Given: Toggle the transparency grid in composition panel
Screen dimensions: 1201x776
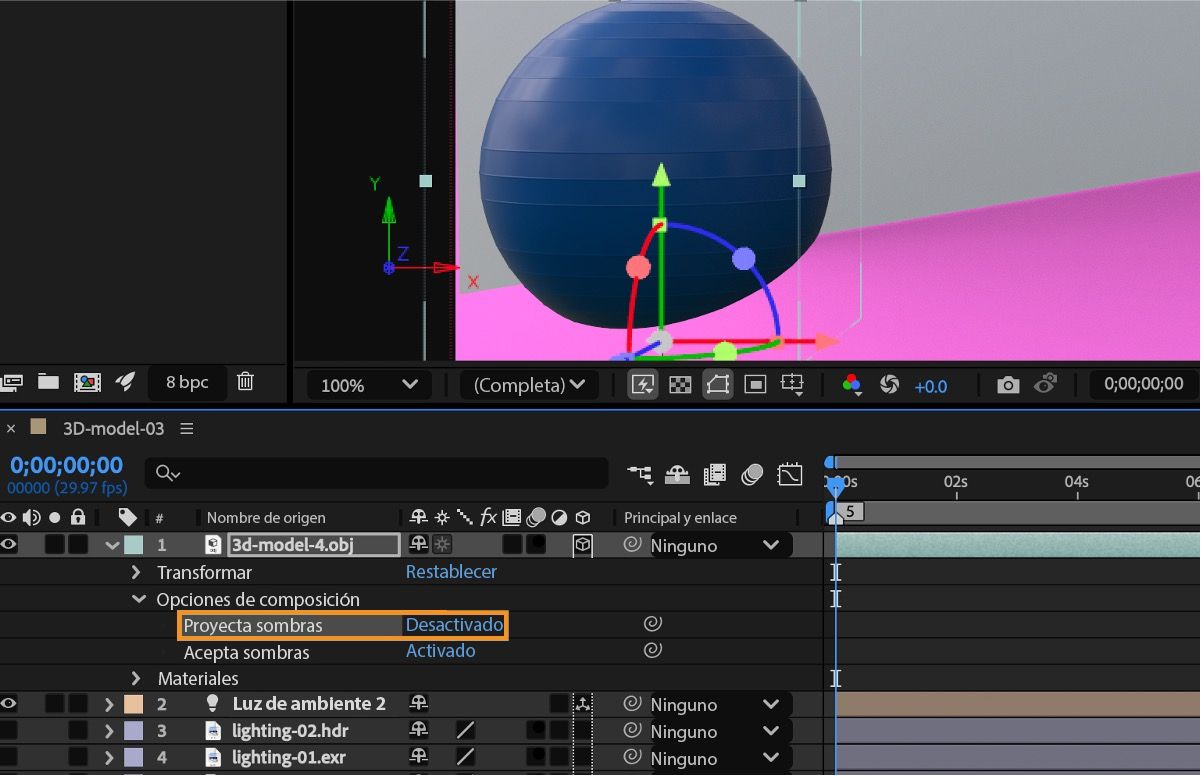Looking at the screenshot, I should [x=680, y=385].
